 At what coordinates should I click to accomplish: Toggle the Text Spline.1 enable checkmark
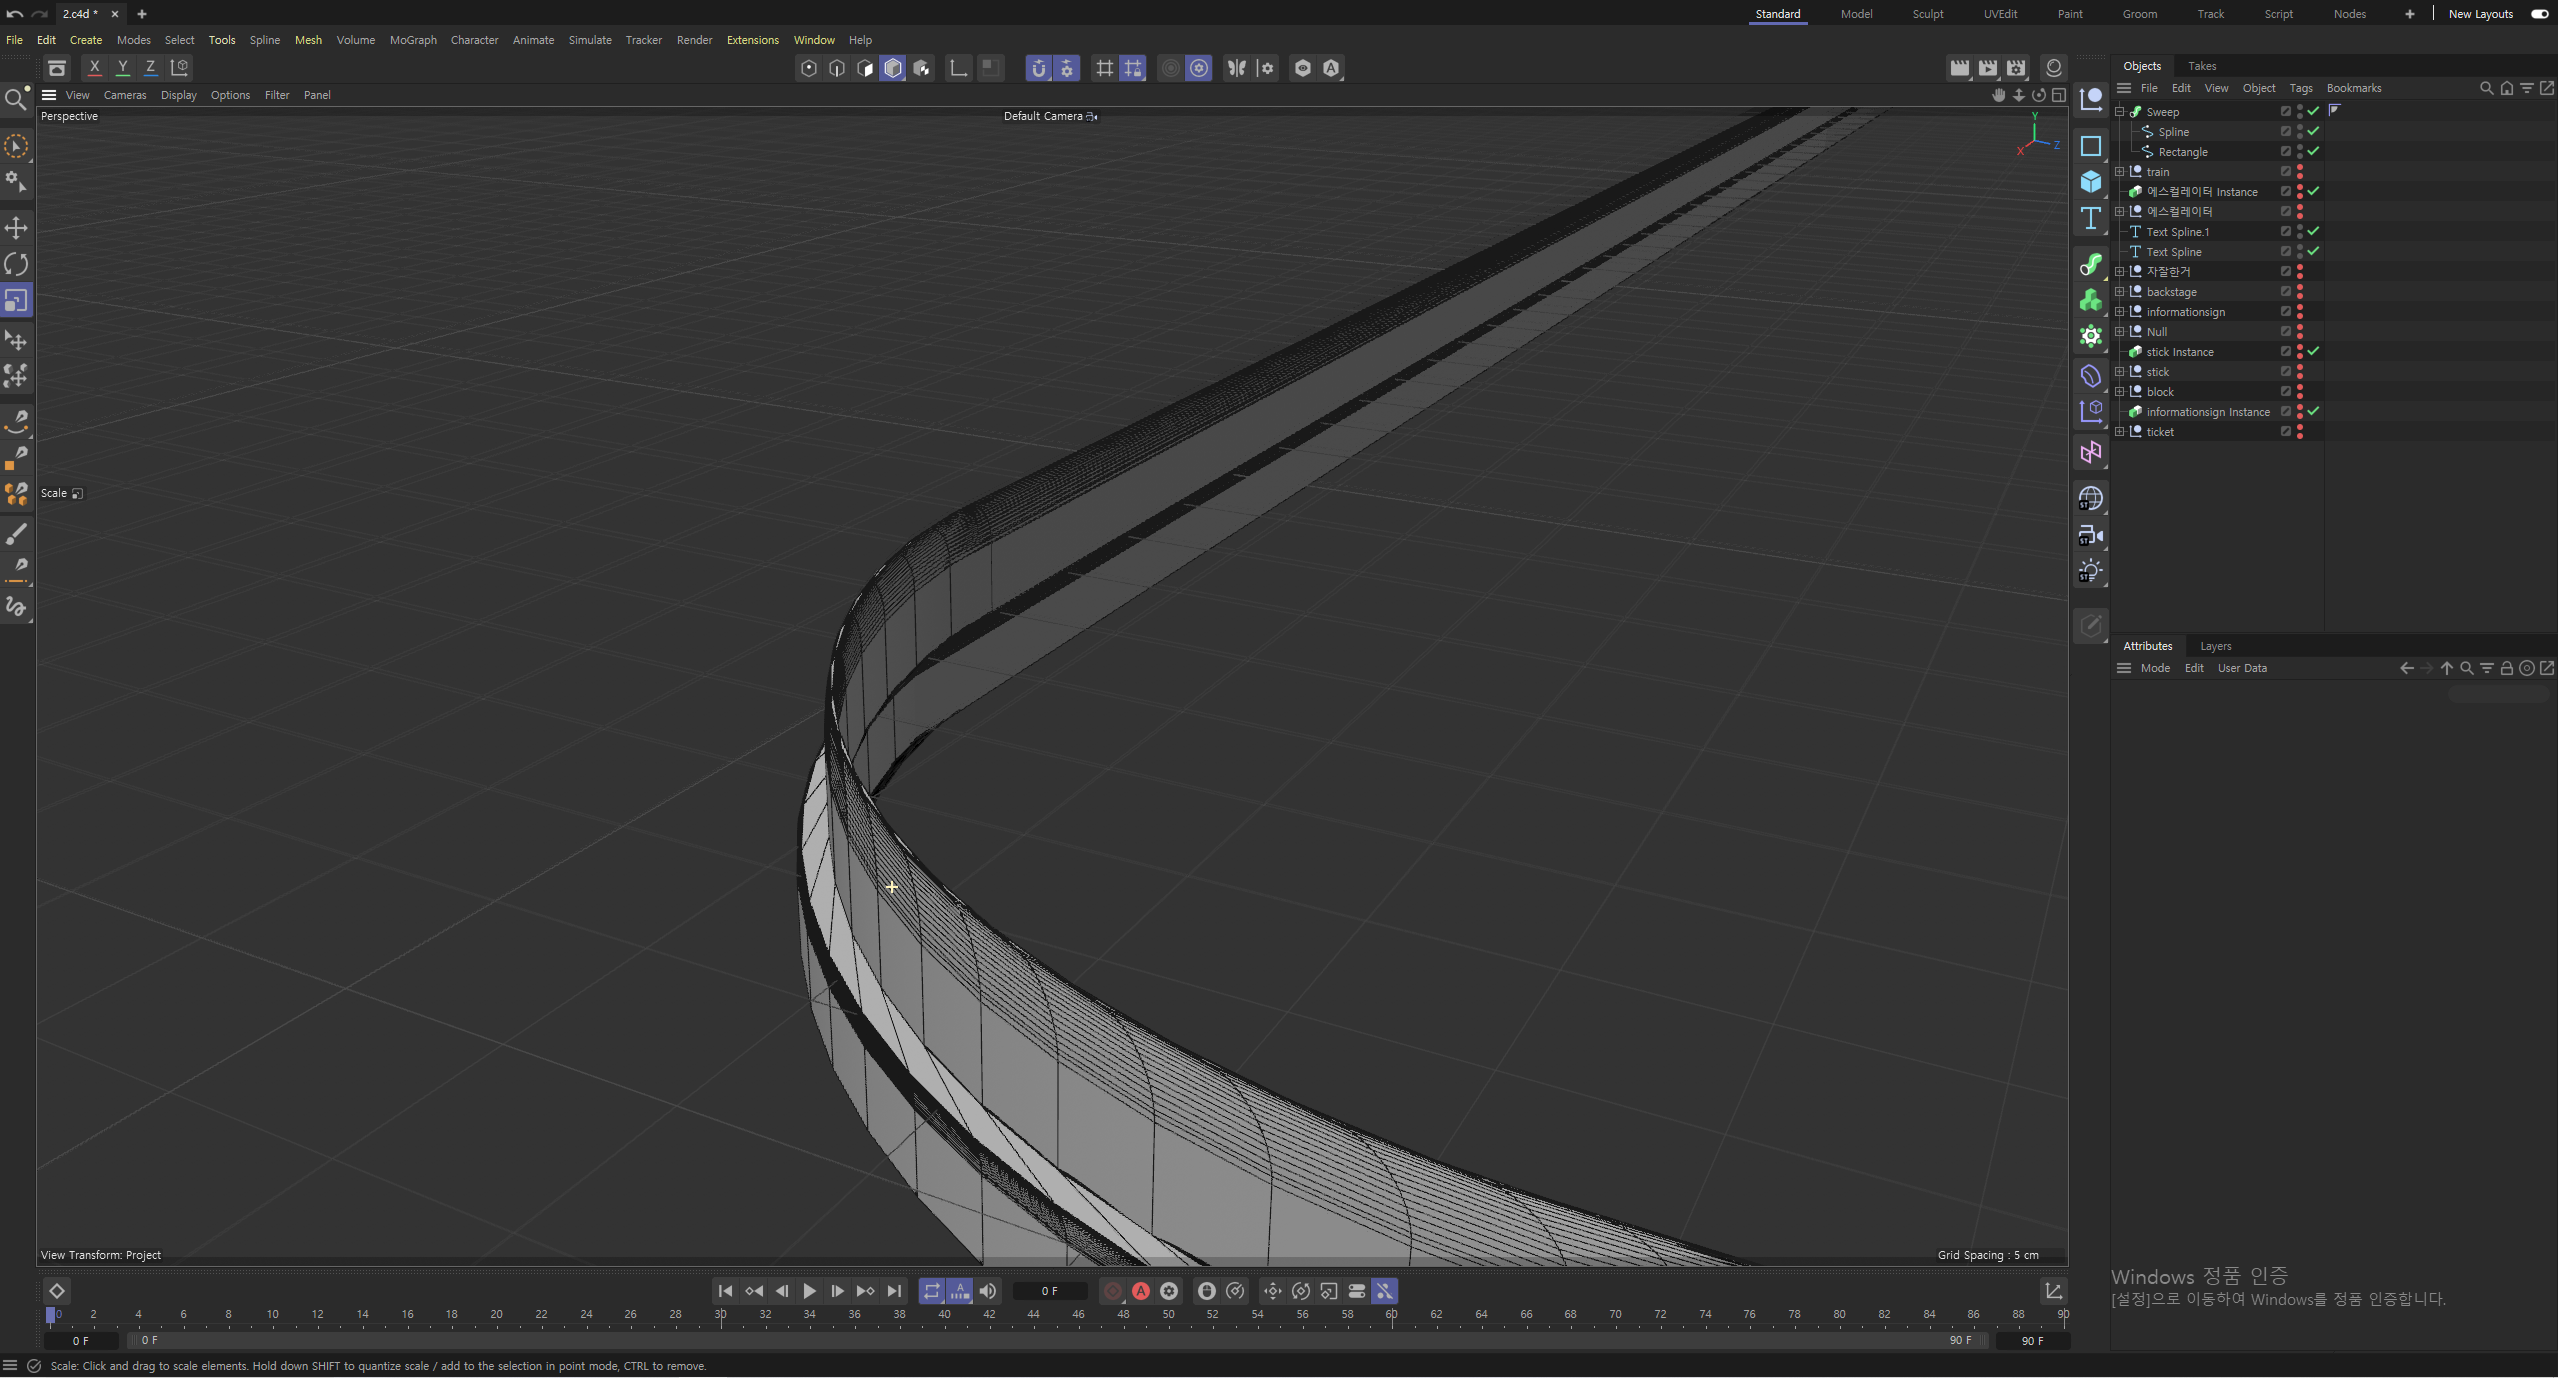[2313, 231]
